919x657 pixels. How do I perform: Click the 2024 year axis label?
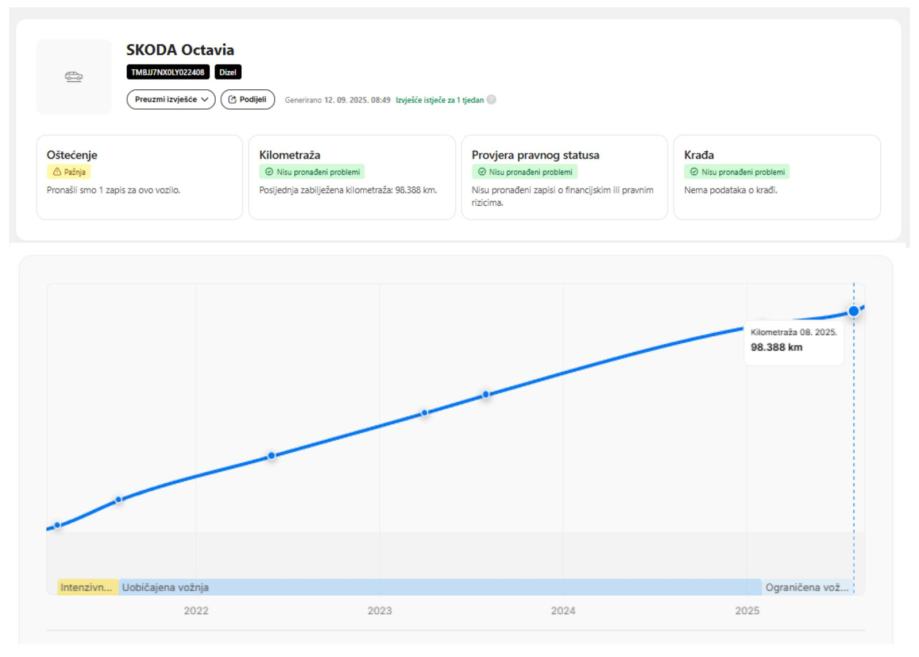point(563,610)
